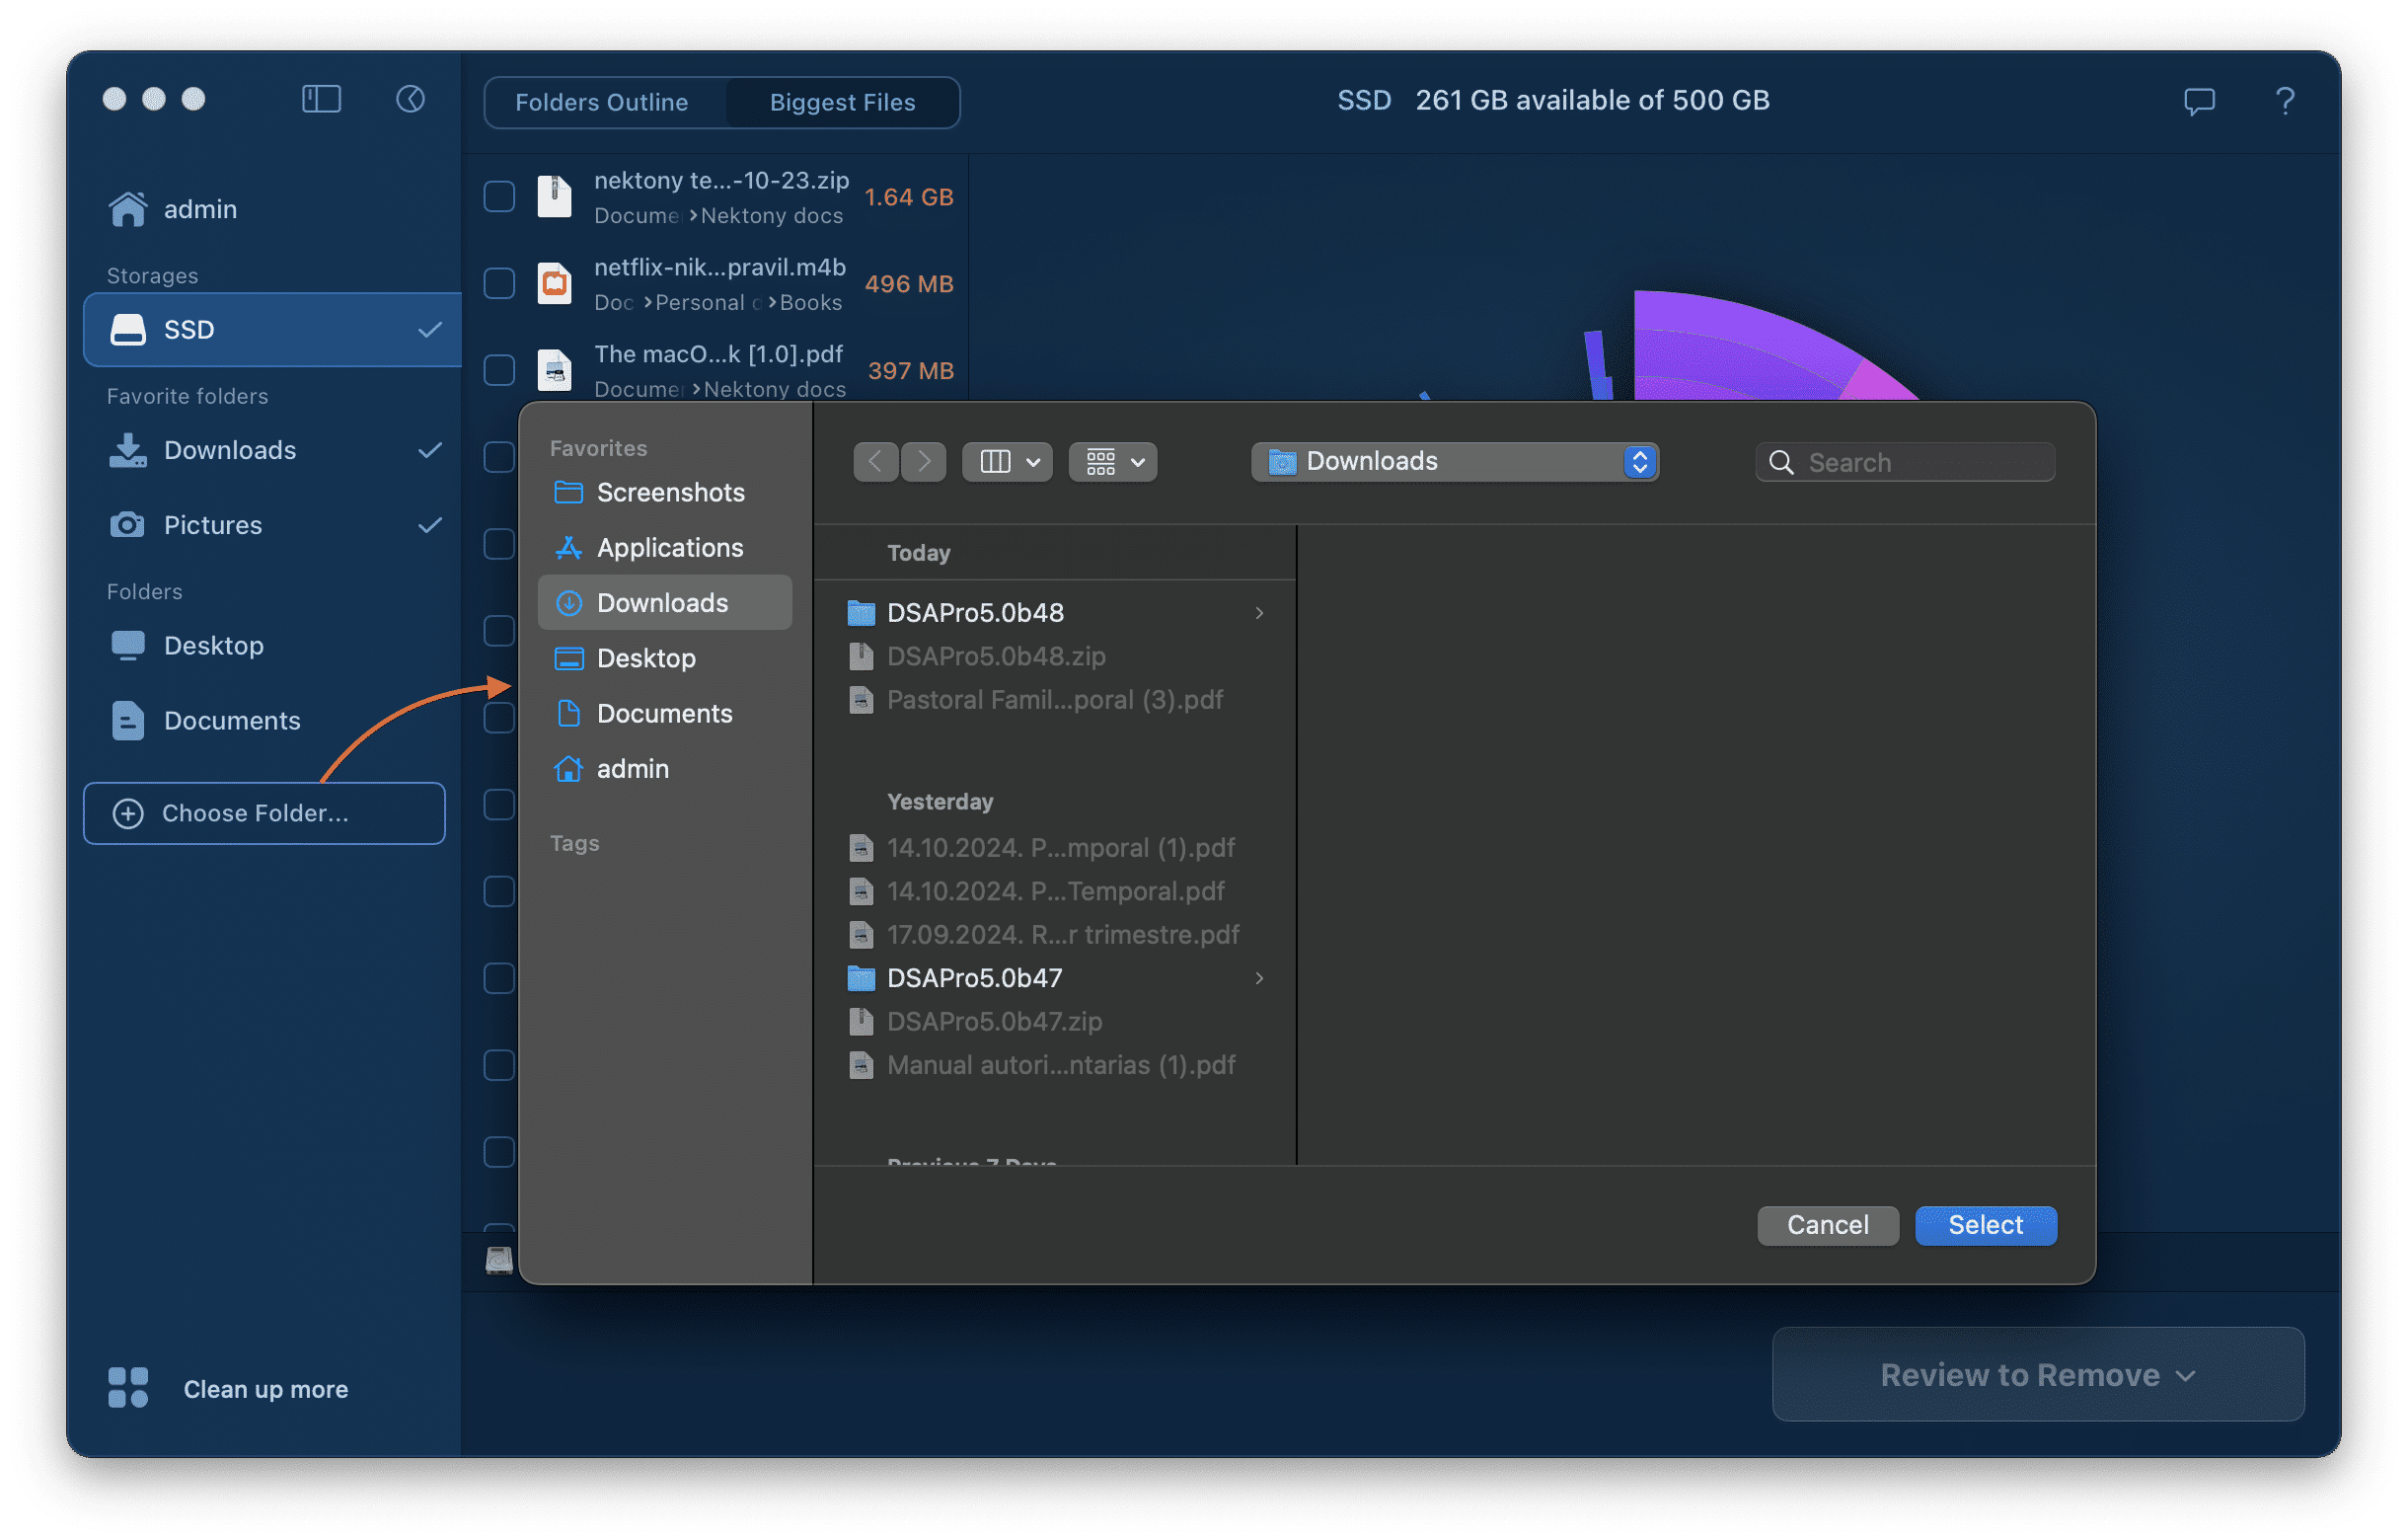Toggle the SSD storage checkmark
The width and height of the screenshot is (2408, 1540).
click(x=430, y=329)
